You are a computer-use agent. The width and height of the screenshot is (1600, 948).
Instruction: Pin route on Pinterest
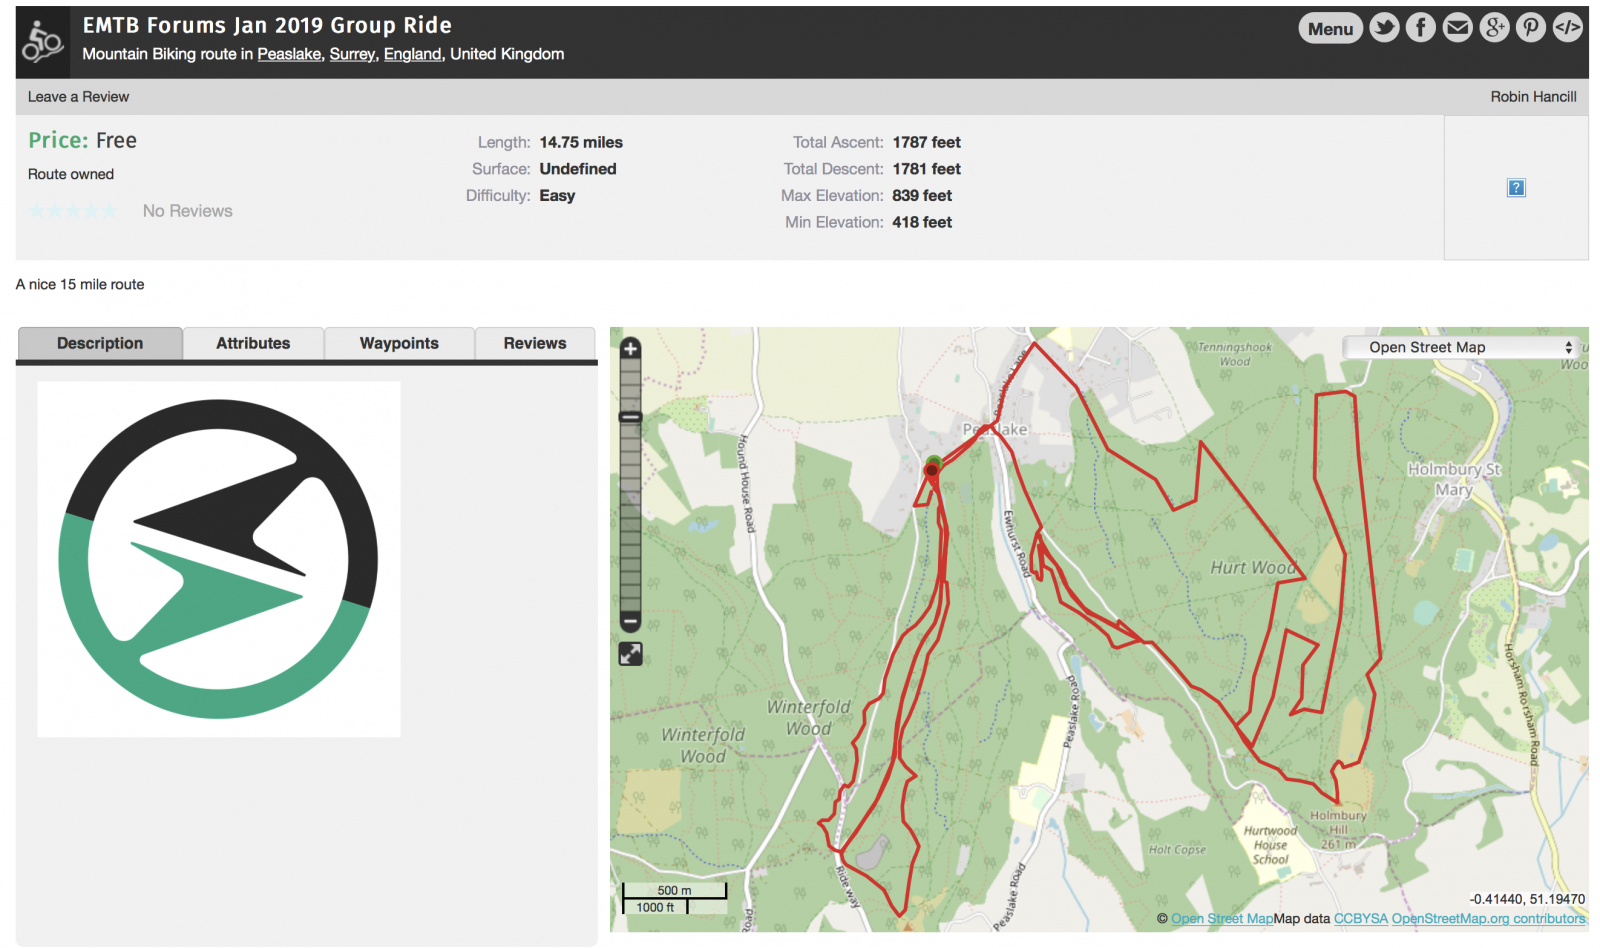[x=1531, y=28]
